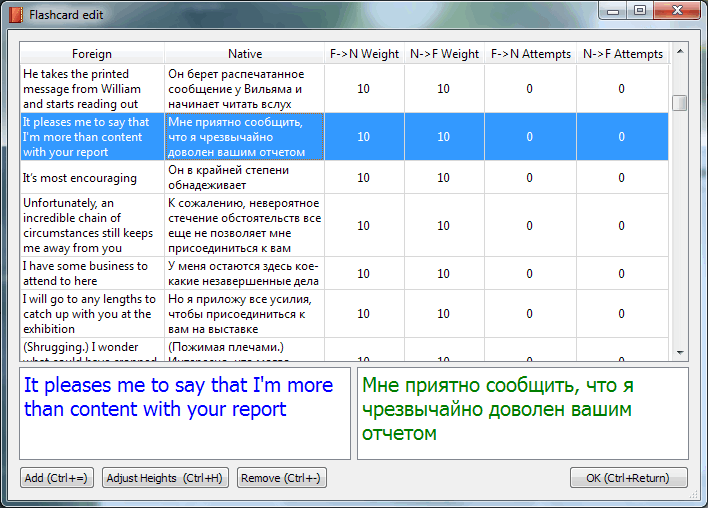Click native cell 'К сожалению, невероятное стечение'
The height and width of the screenshot is (508, 708).
point(244,225)
